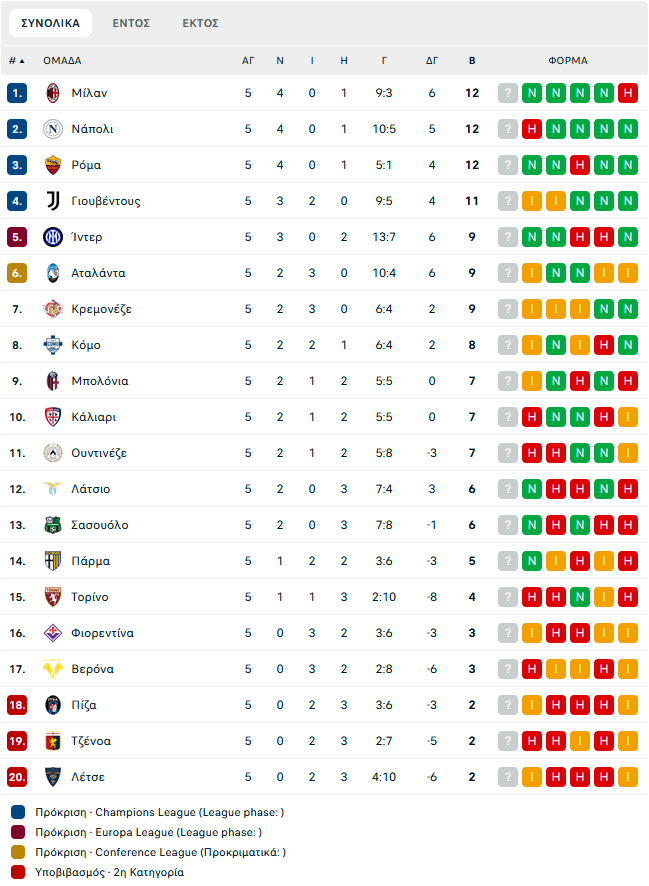Select the ΣΥΝΟΛΙΚΑ tab

point(50,23)
